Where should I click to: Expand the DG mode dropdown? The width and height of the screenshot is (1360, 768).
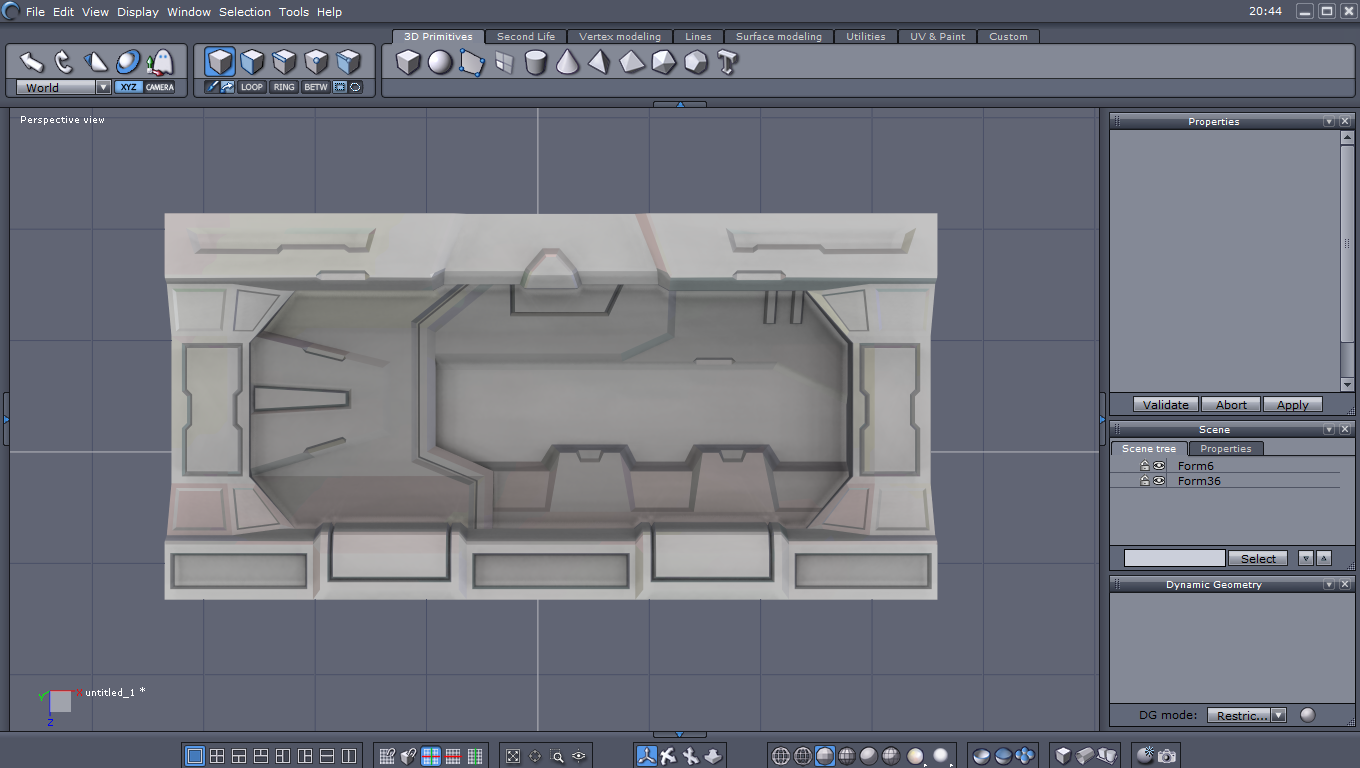pos(1278,715)
